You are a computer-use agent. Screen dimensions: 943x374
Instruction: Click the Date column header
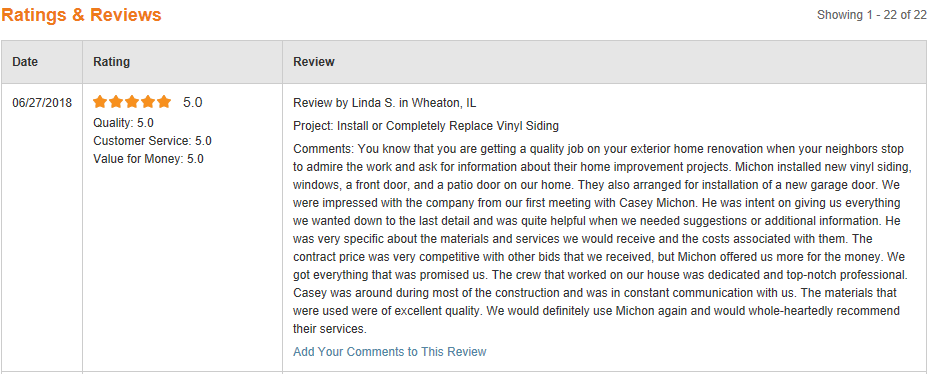(25, 62)
